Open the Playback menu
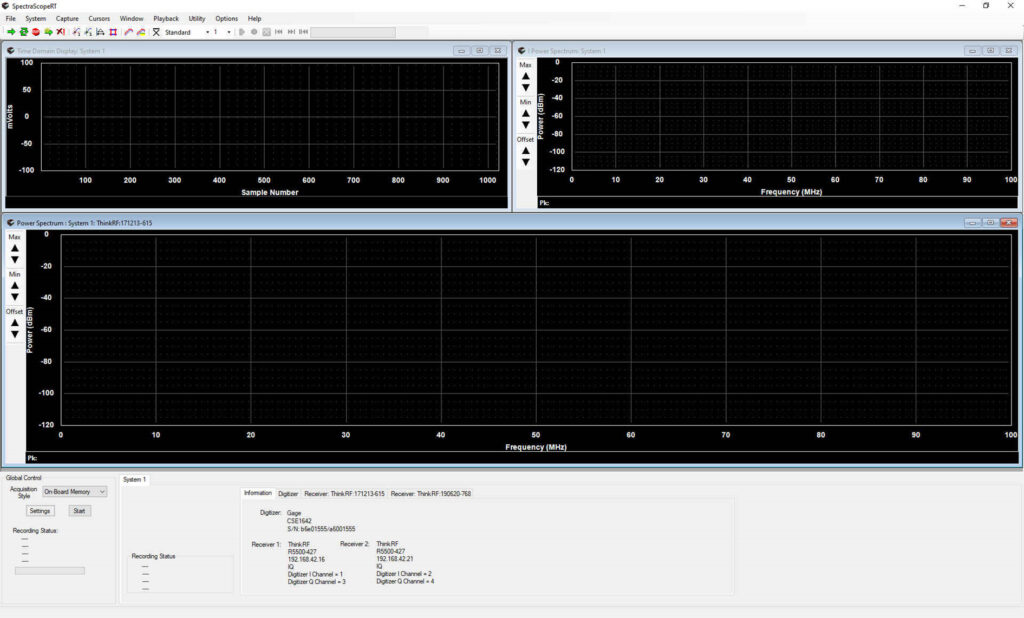 [166, 19]
